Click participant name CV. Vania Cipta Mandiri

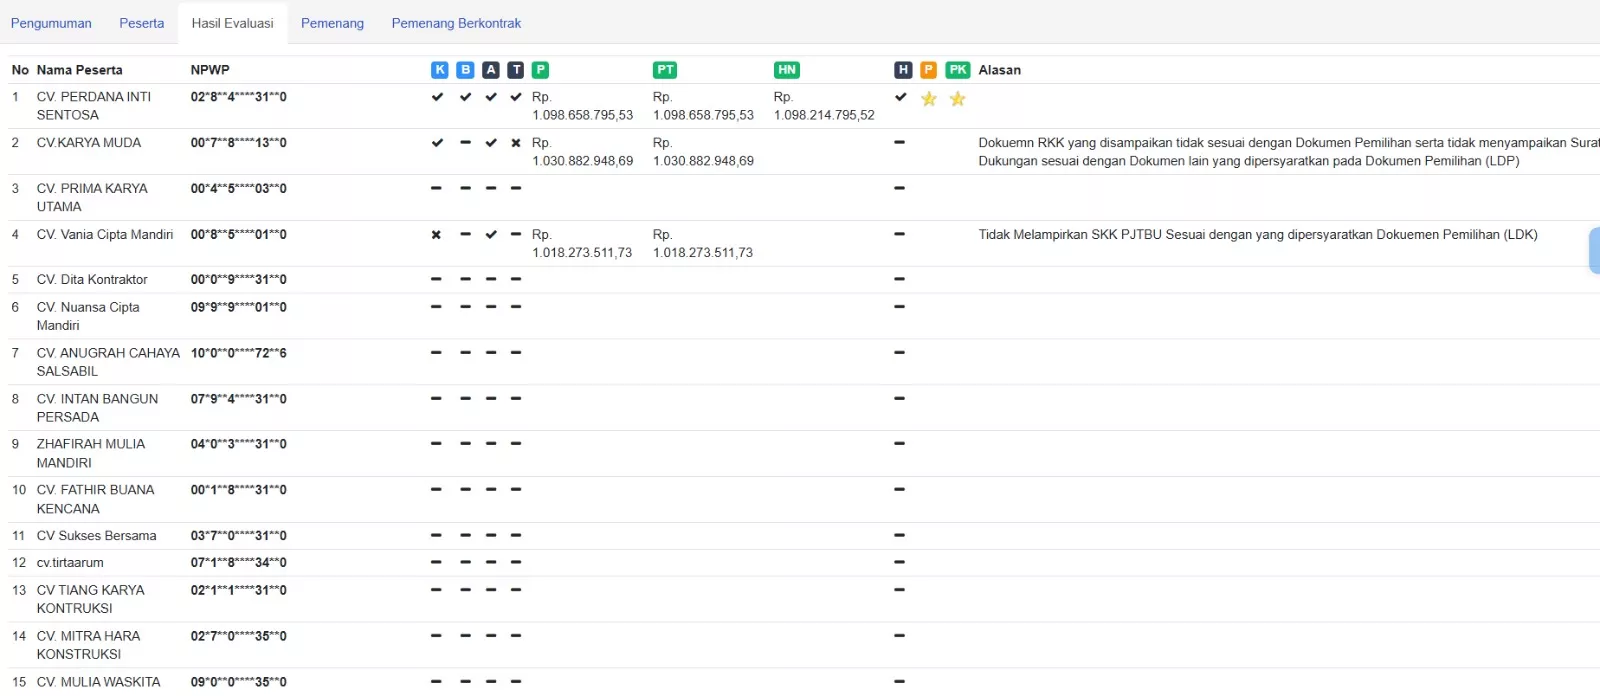coord(105,235)
